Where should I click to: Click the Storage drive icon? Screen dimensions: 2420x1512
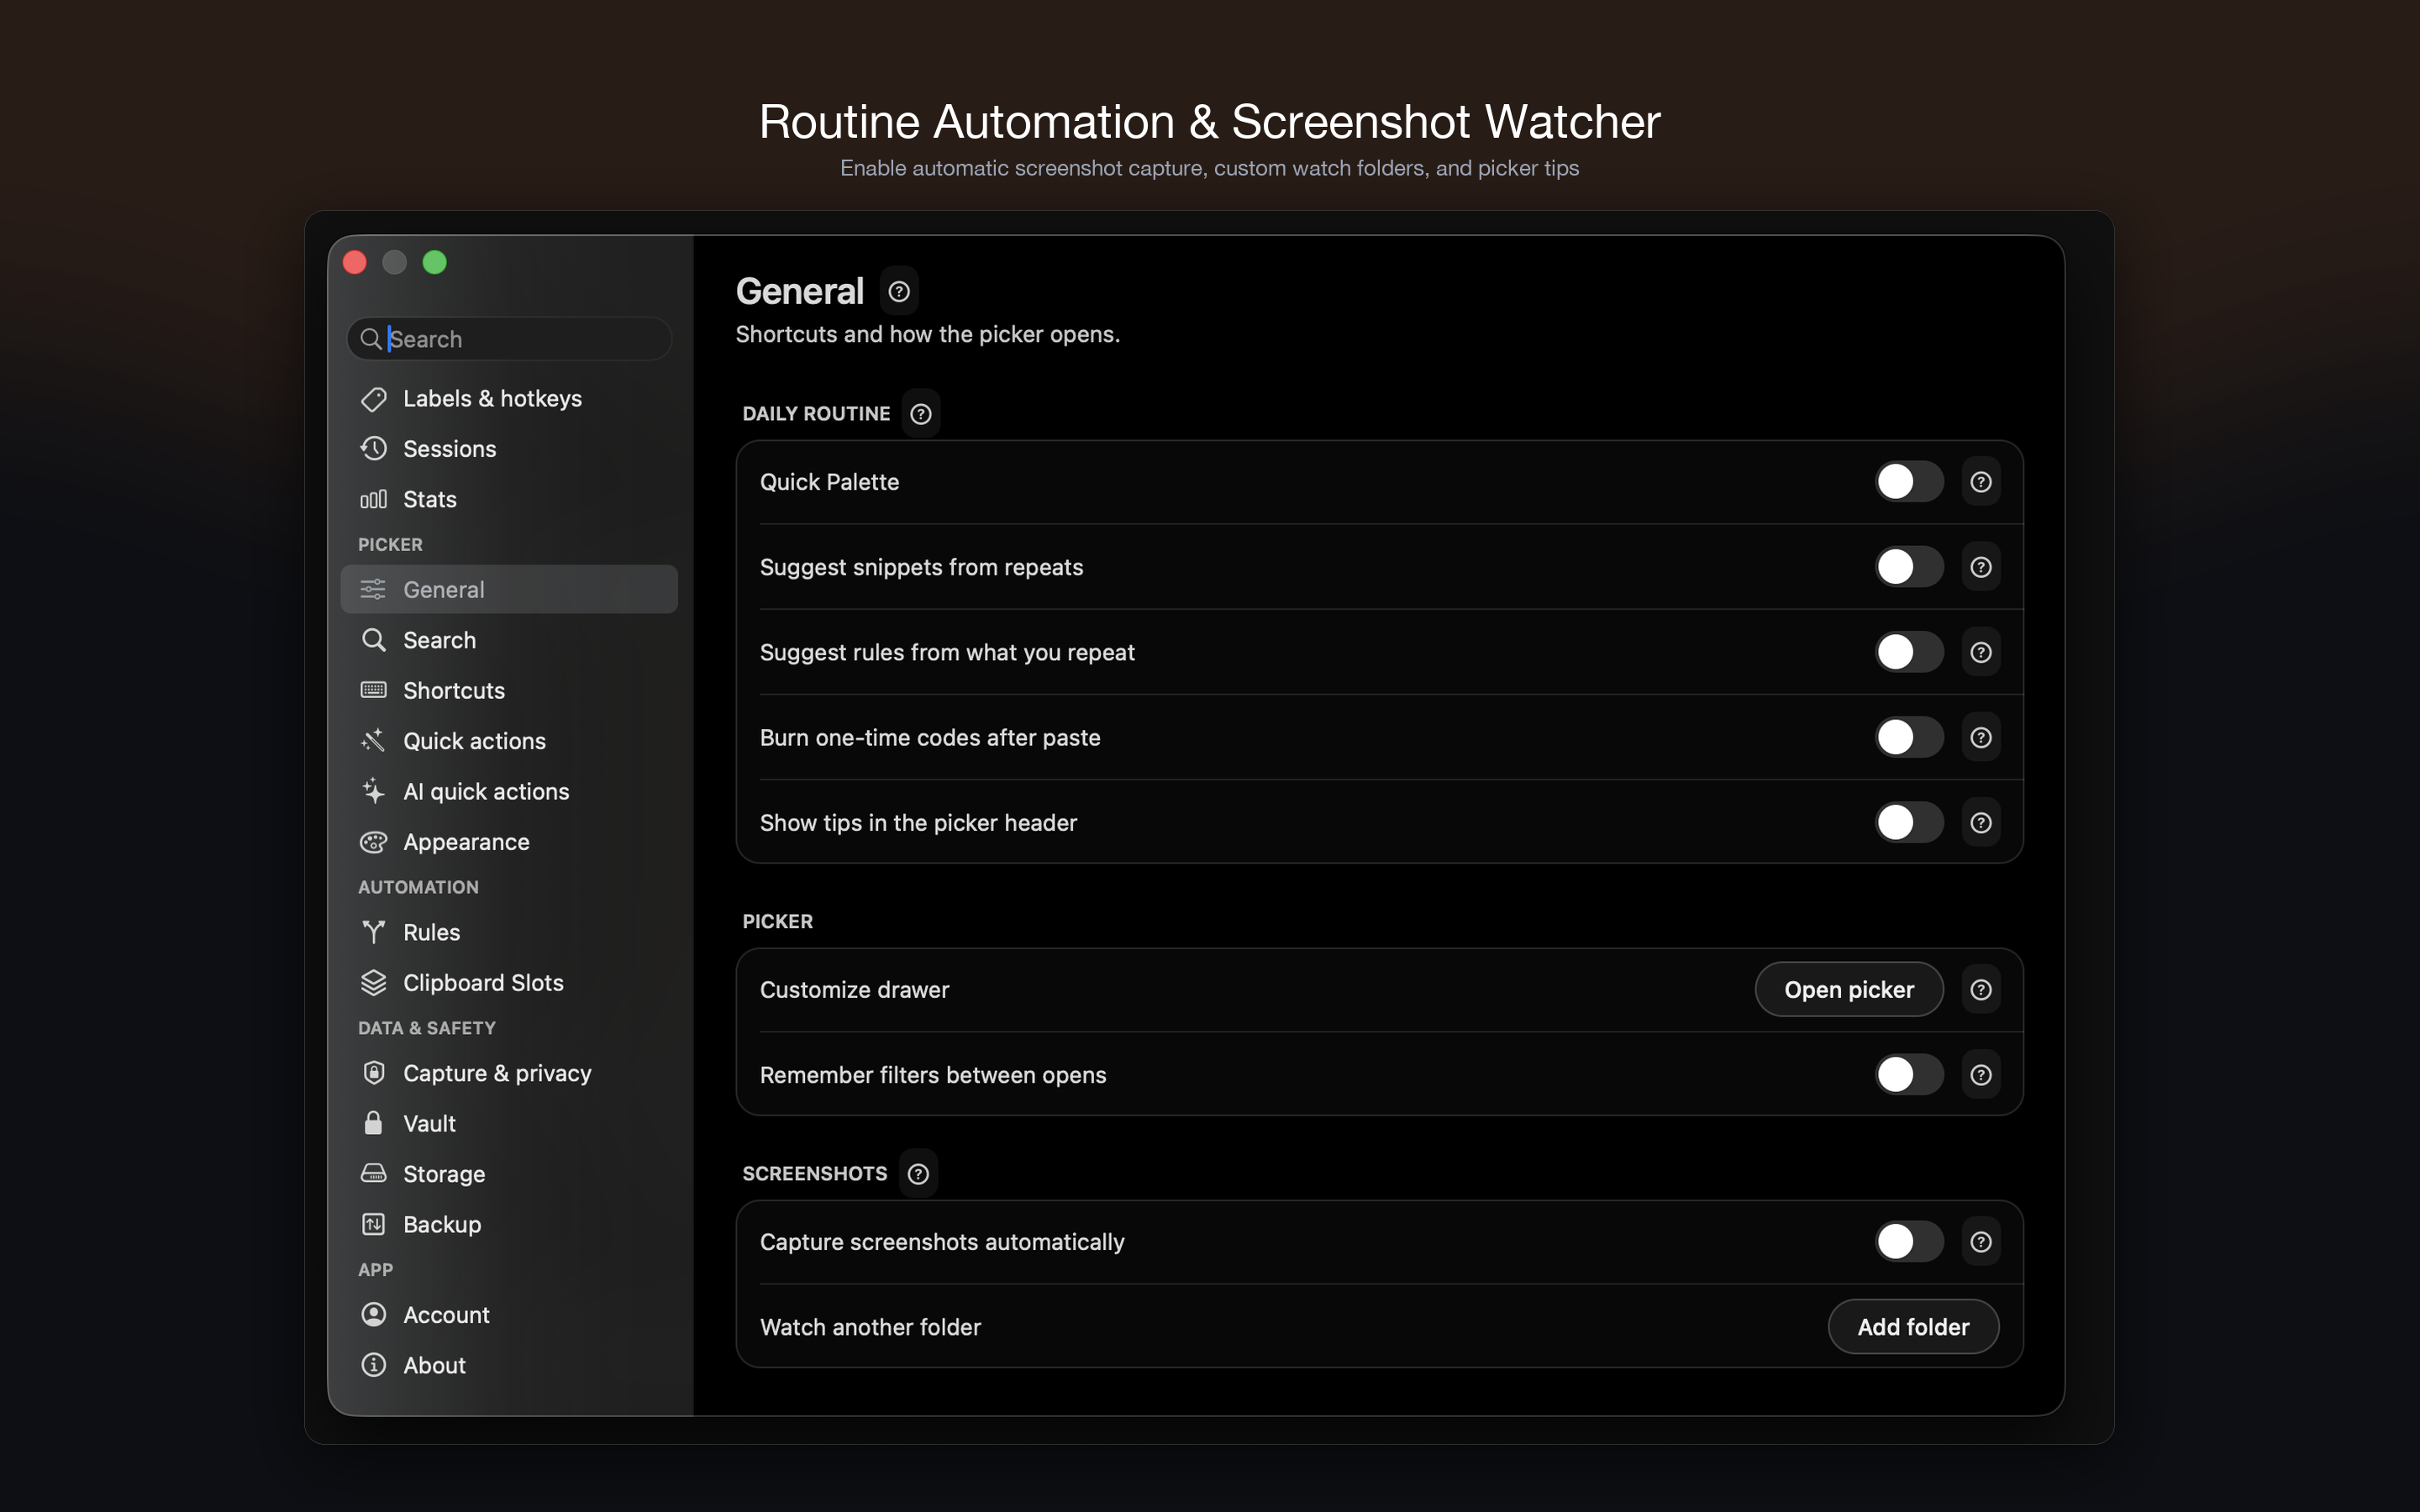tap(373, 1173)
